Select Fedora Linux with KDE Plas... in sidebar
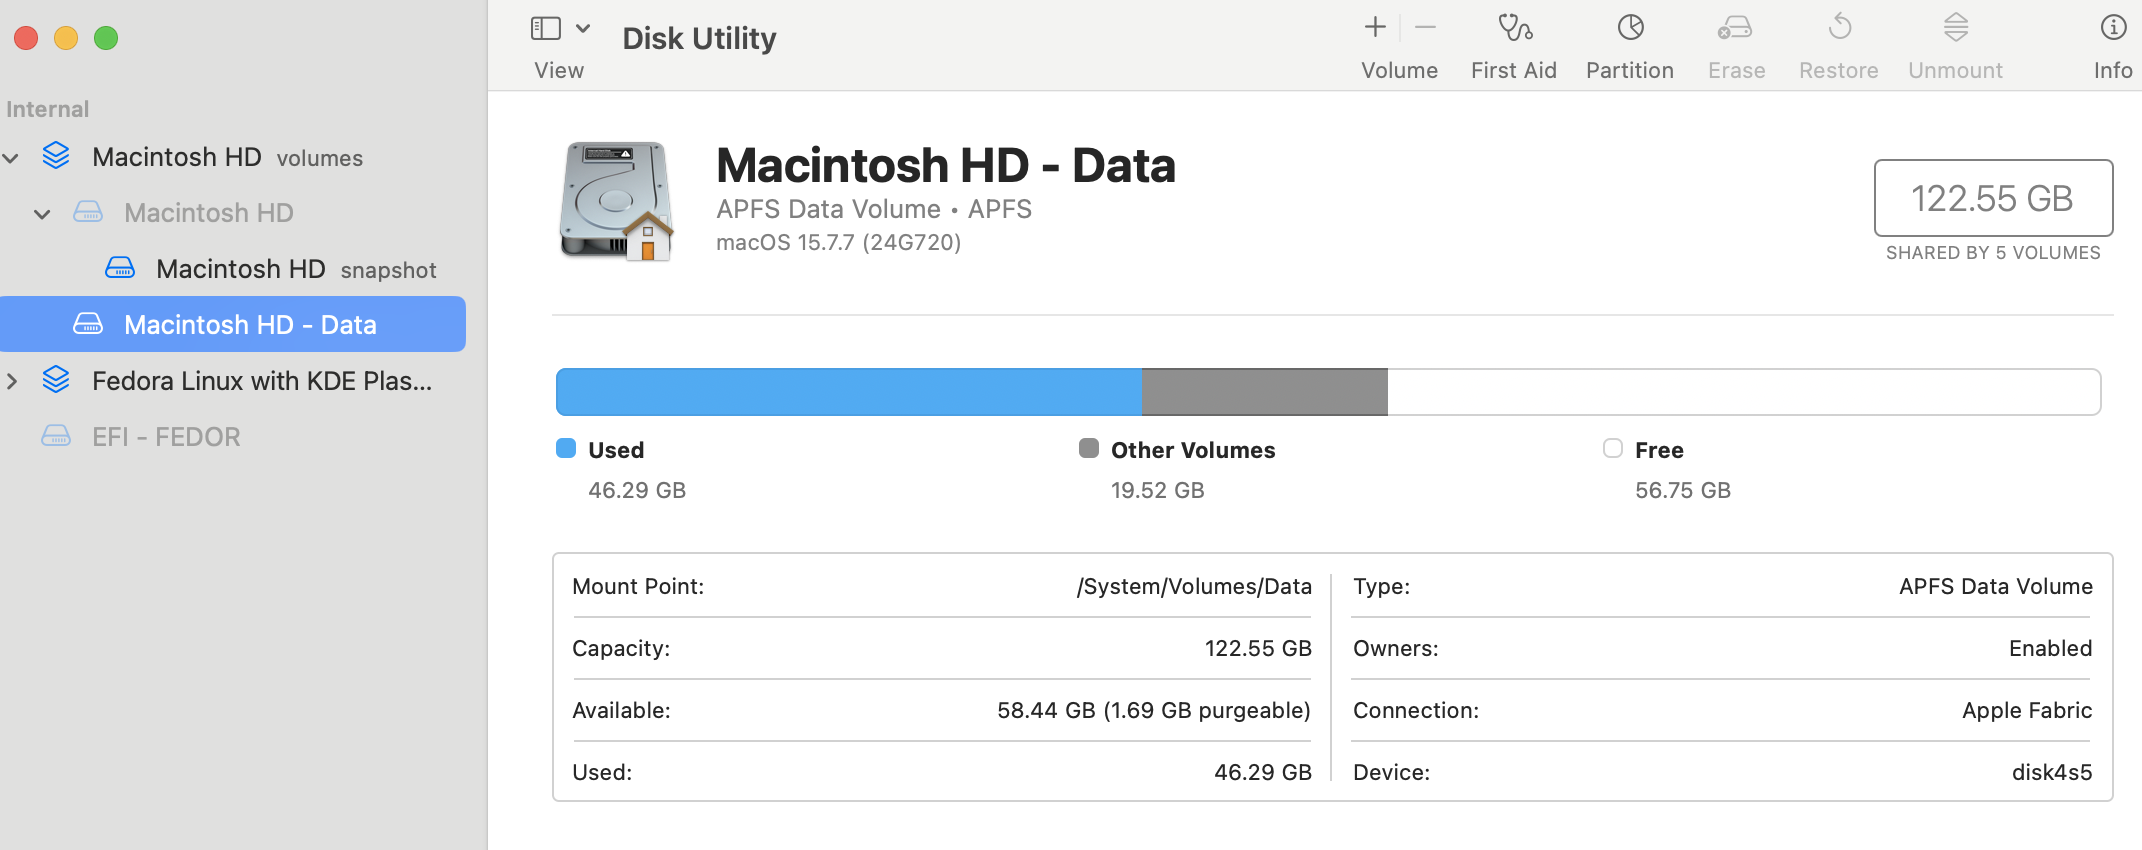The height and width of the screenshot is (850, 2142). tap(233, 381)
